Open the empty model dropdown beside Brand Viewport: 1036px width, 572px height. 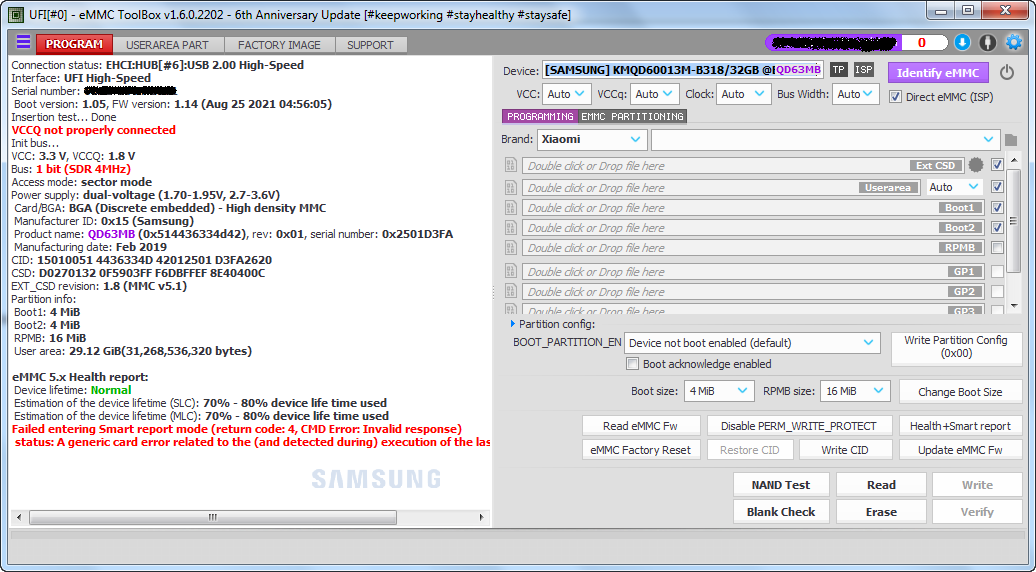[x=825, y=139]
